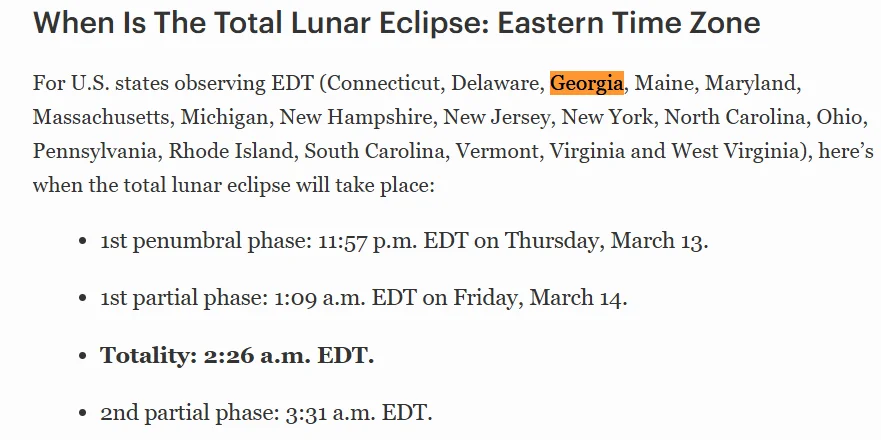Click the 1st penumbral phase list item
881x440 pixels.
404,242
